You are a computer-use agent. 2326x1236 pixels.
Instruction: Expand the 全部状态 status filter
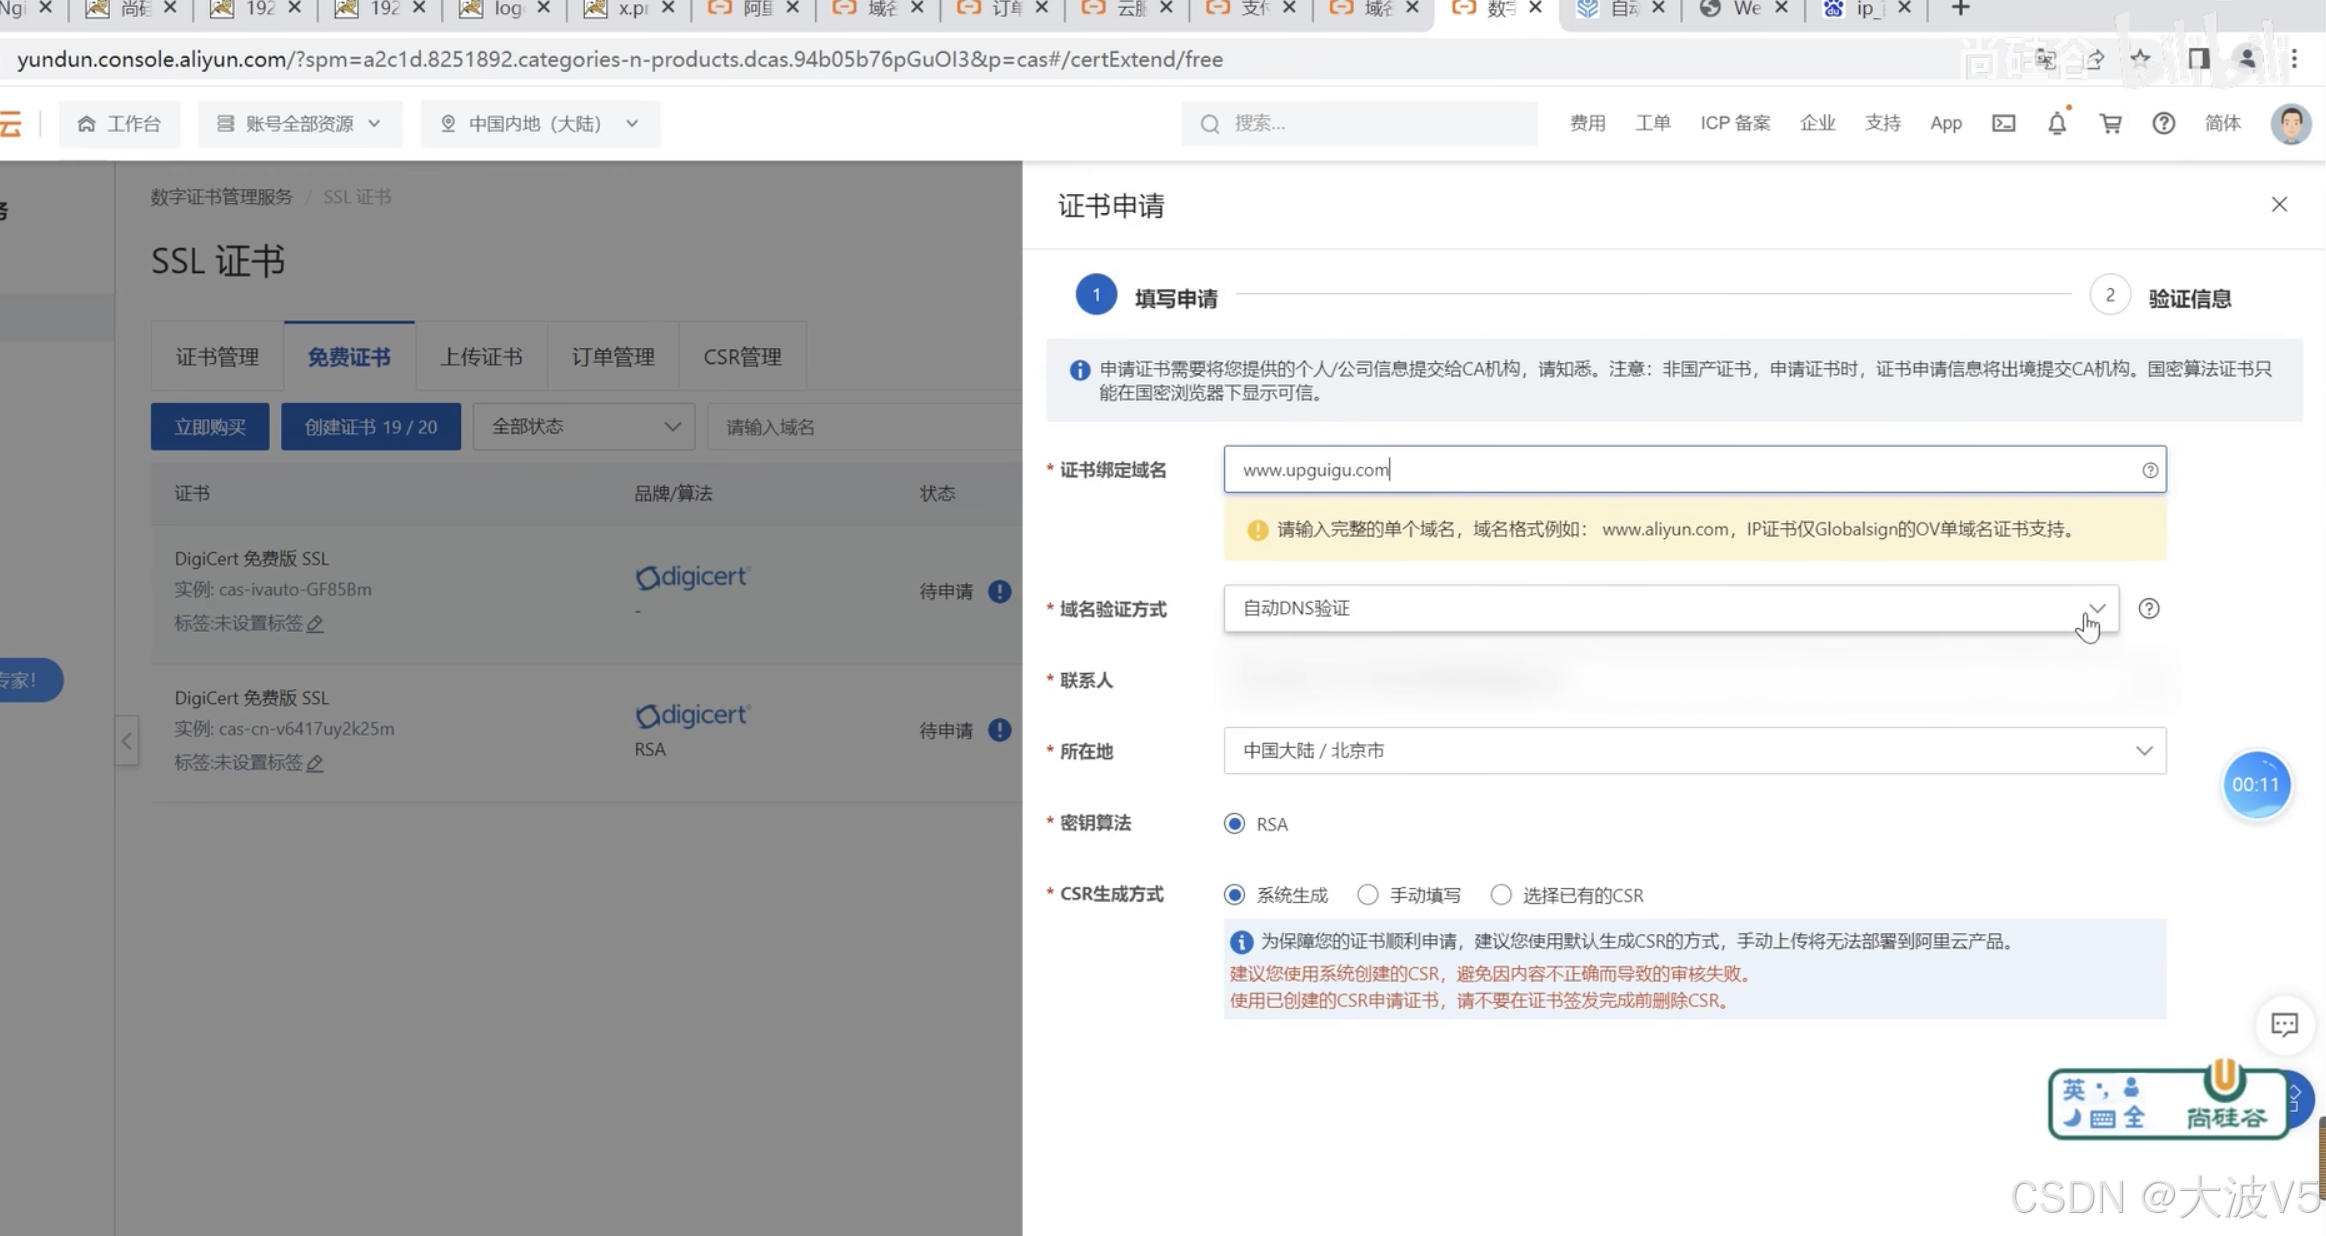tap(584, 427)
